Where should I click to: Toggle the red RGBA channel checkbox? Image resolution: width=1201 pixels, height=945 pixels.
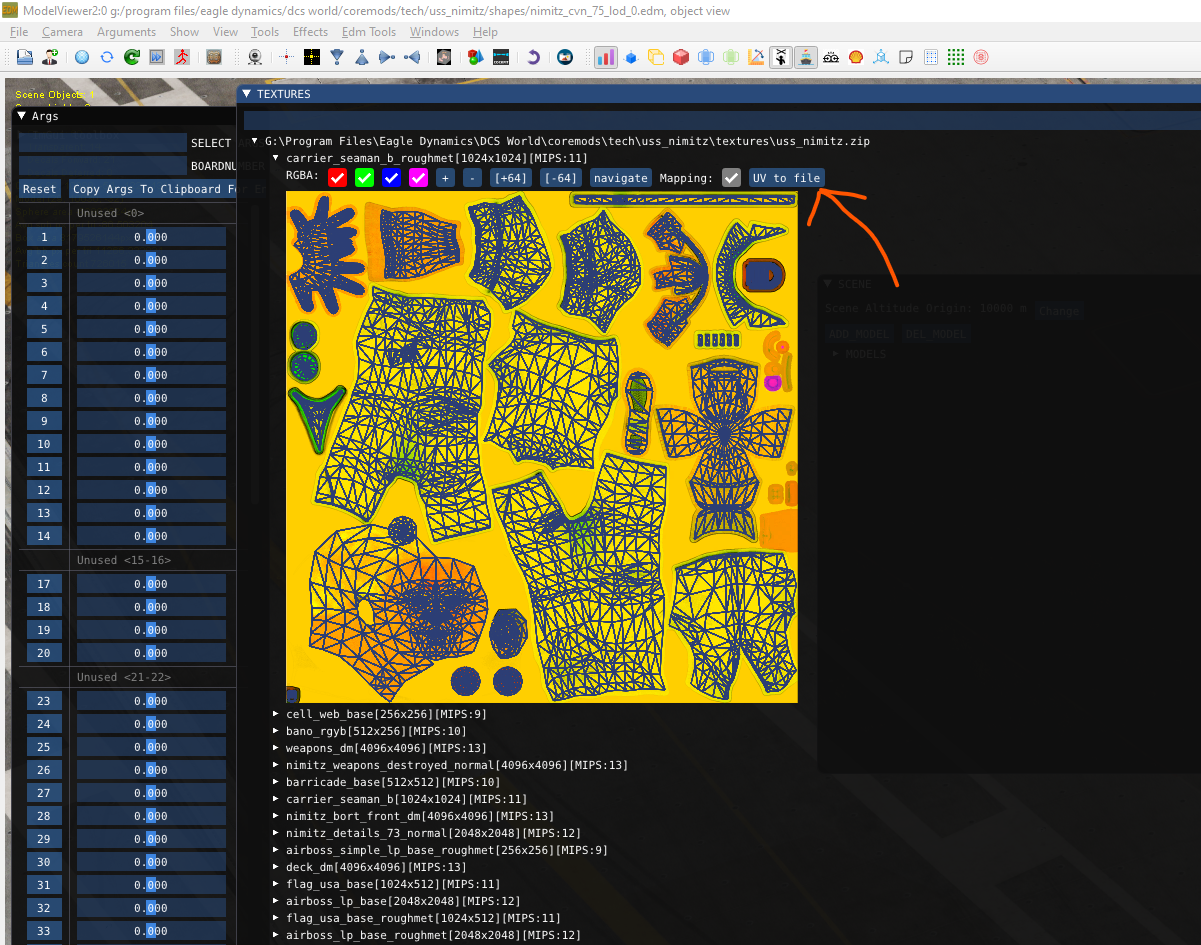tap(337, 178)
